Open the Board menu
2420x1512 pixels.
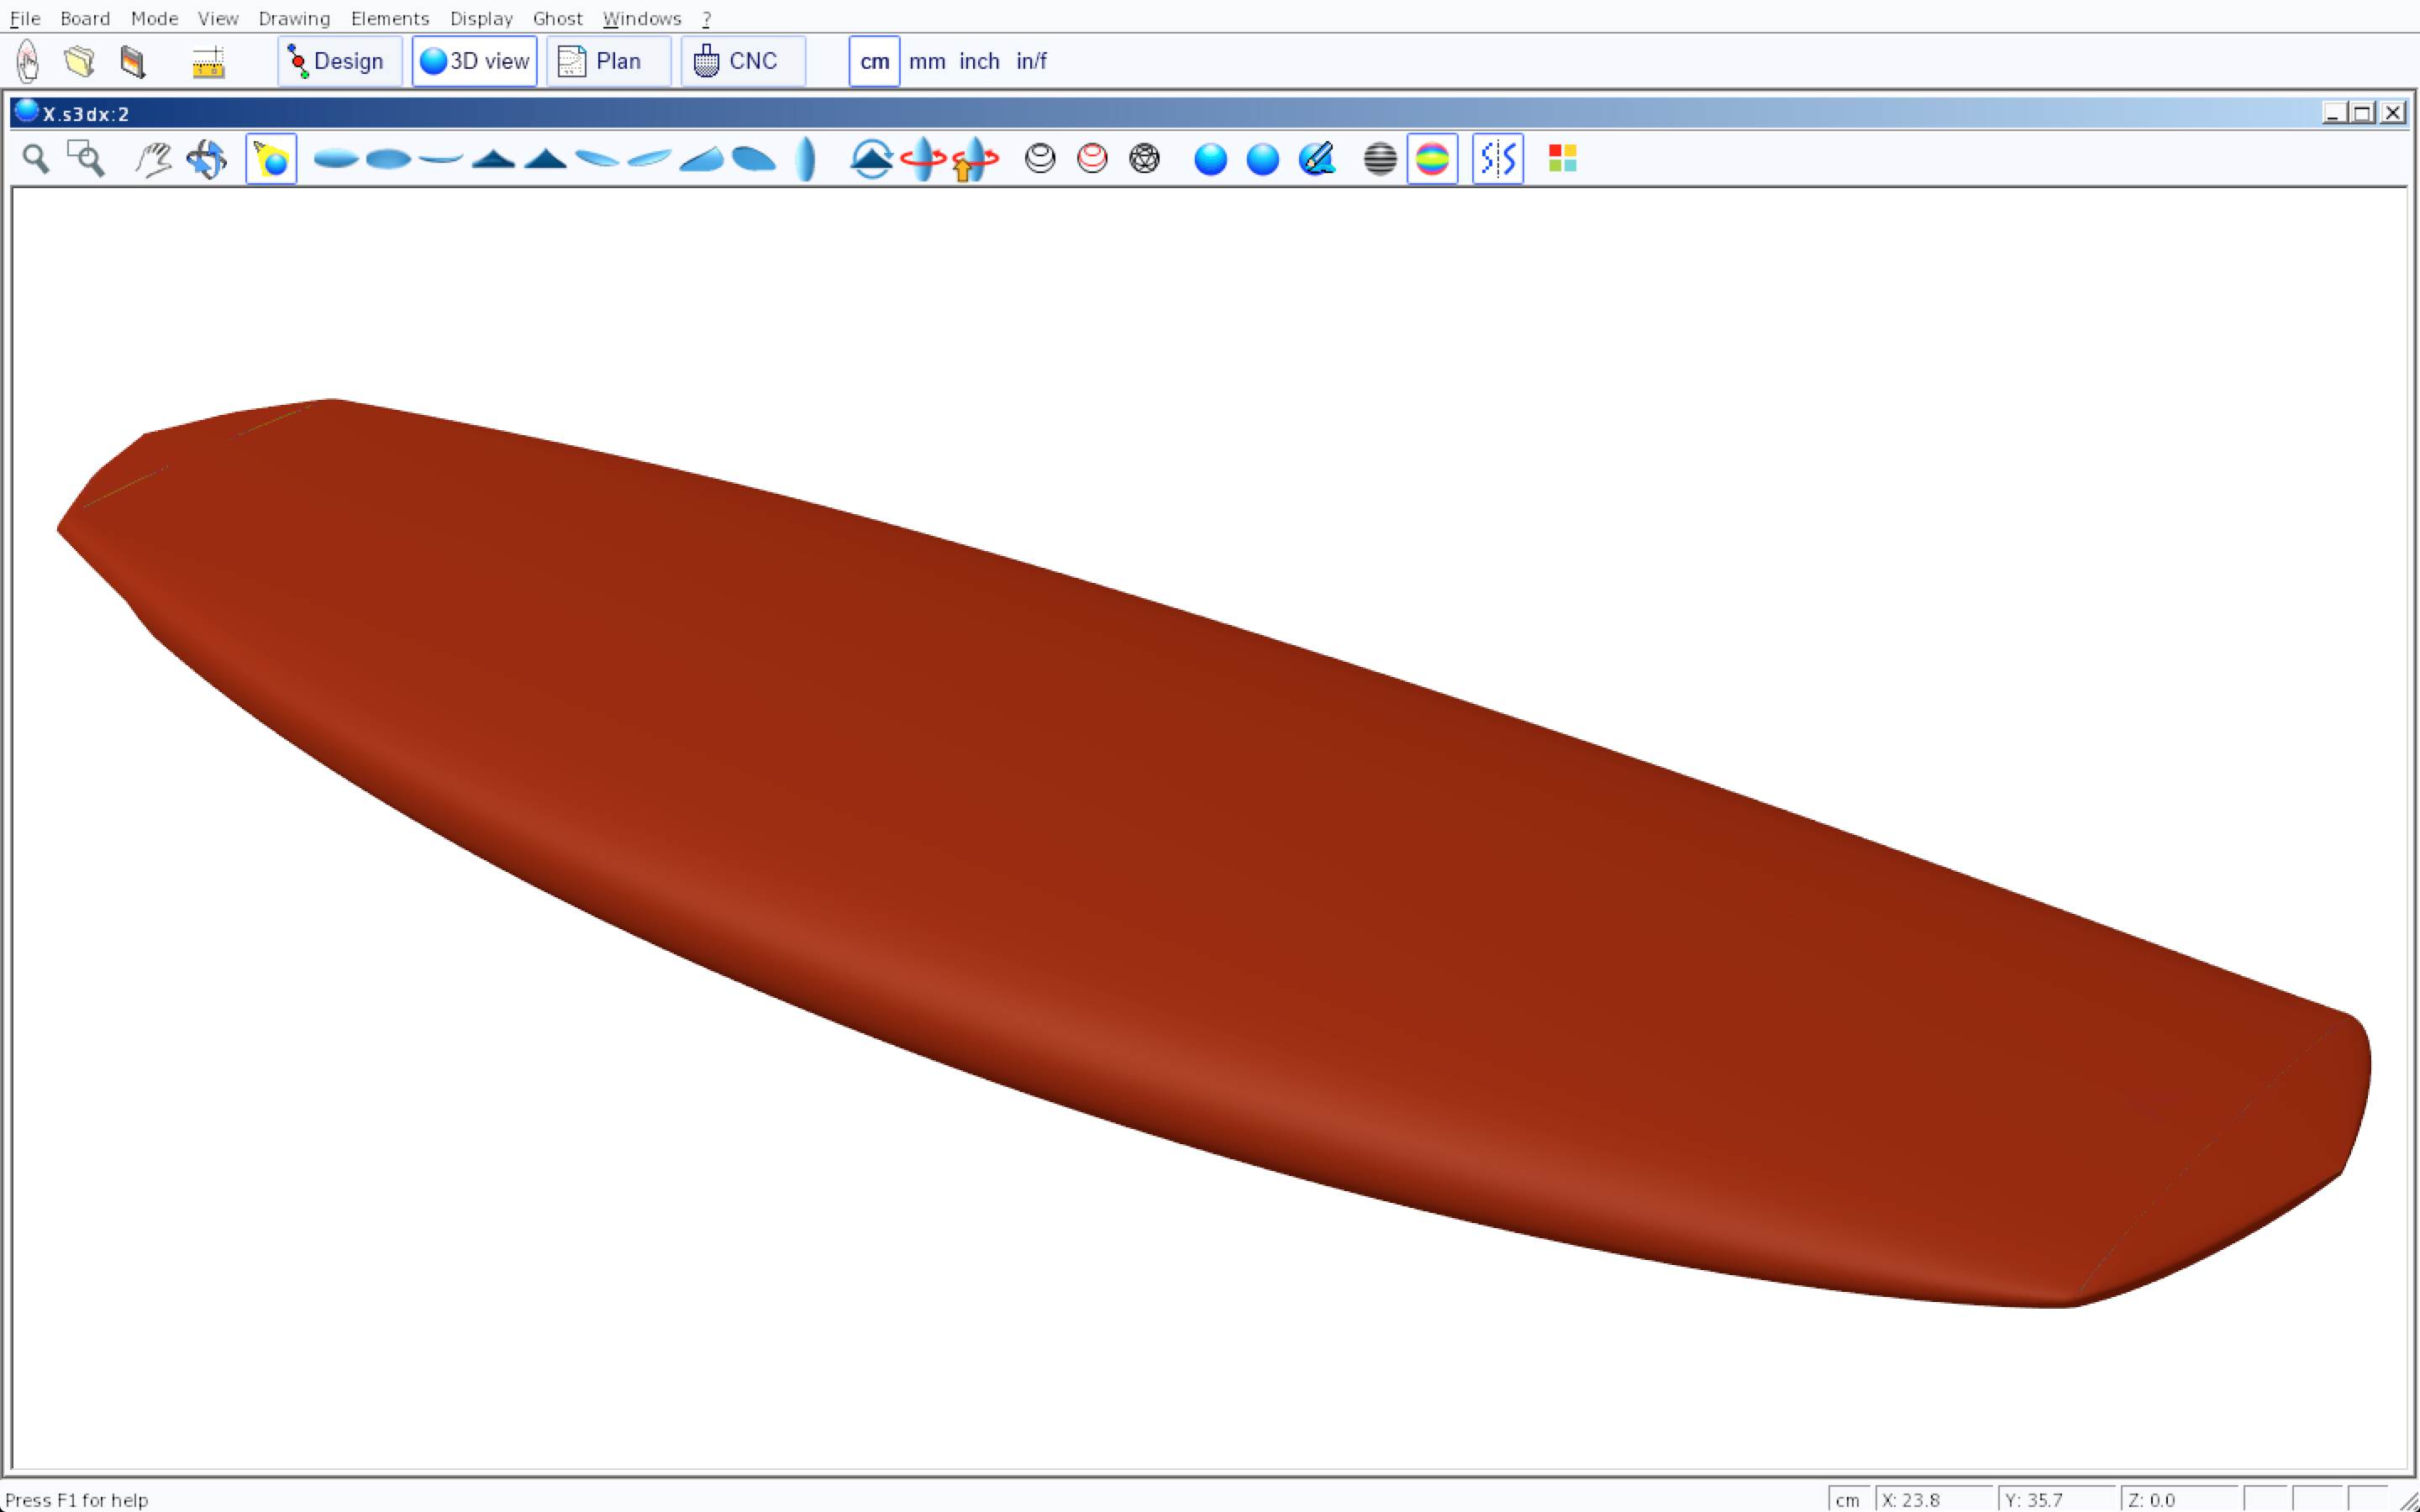85,18
